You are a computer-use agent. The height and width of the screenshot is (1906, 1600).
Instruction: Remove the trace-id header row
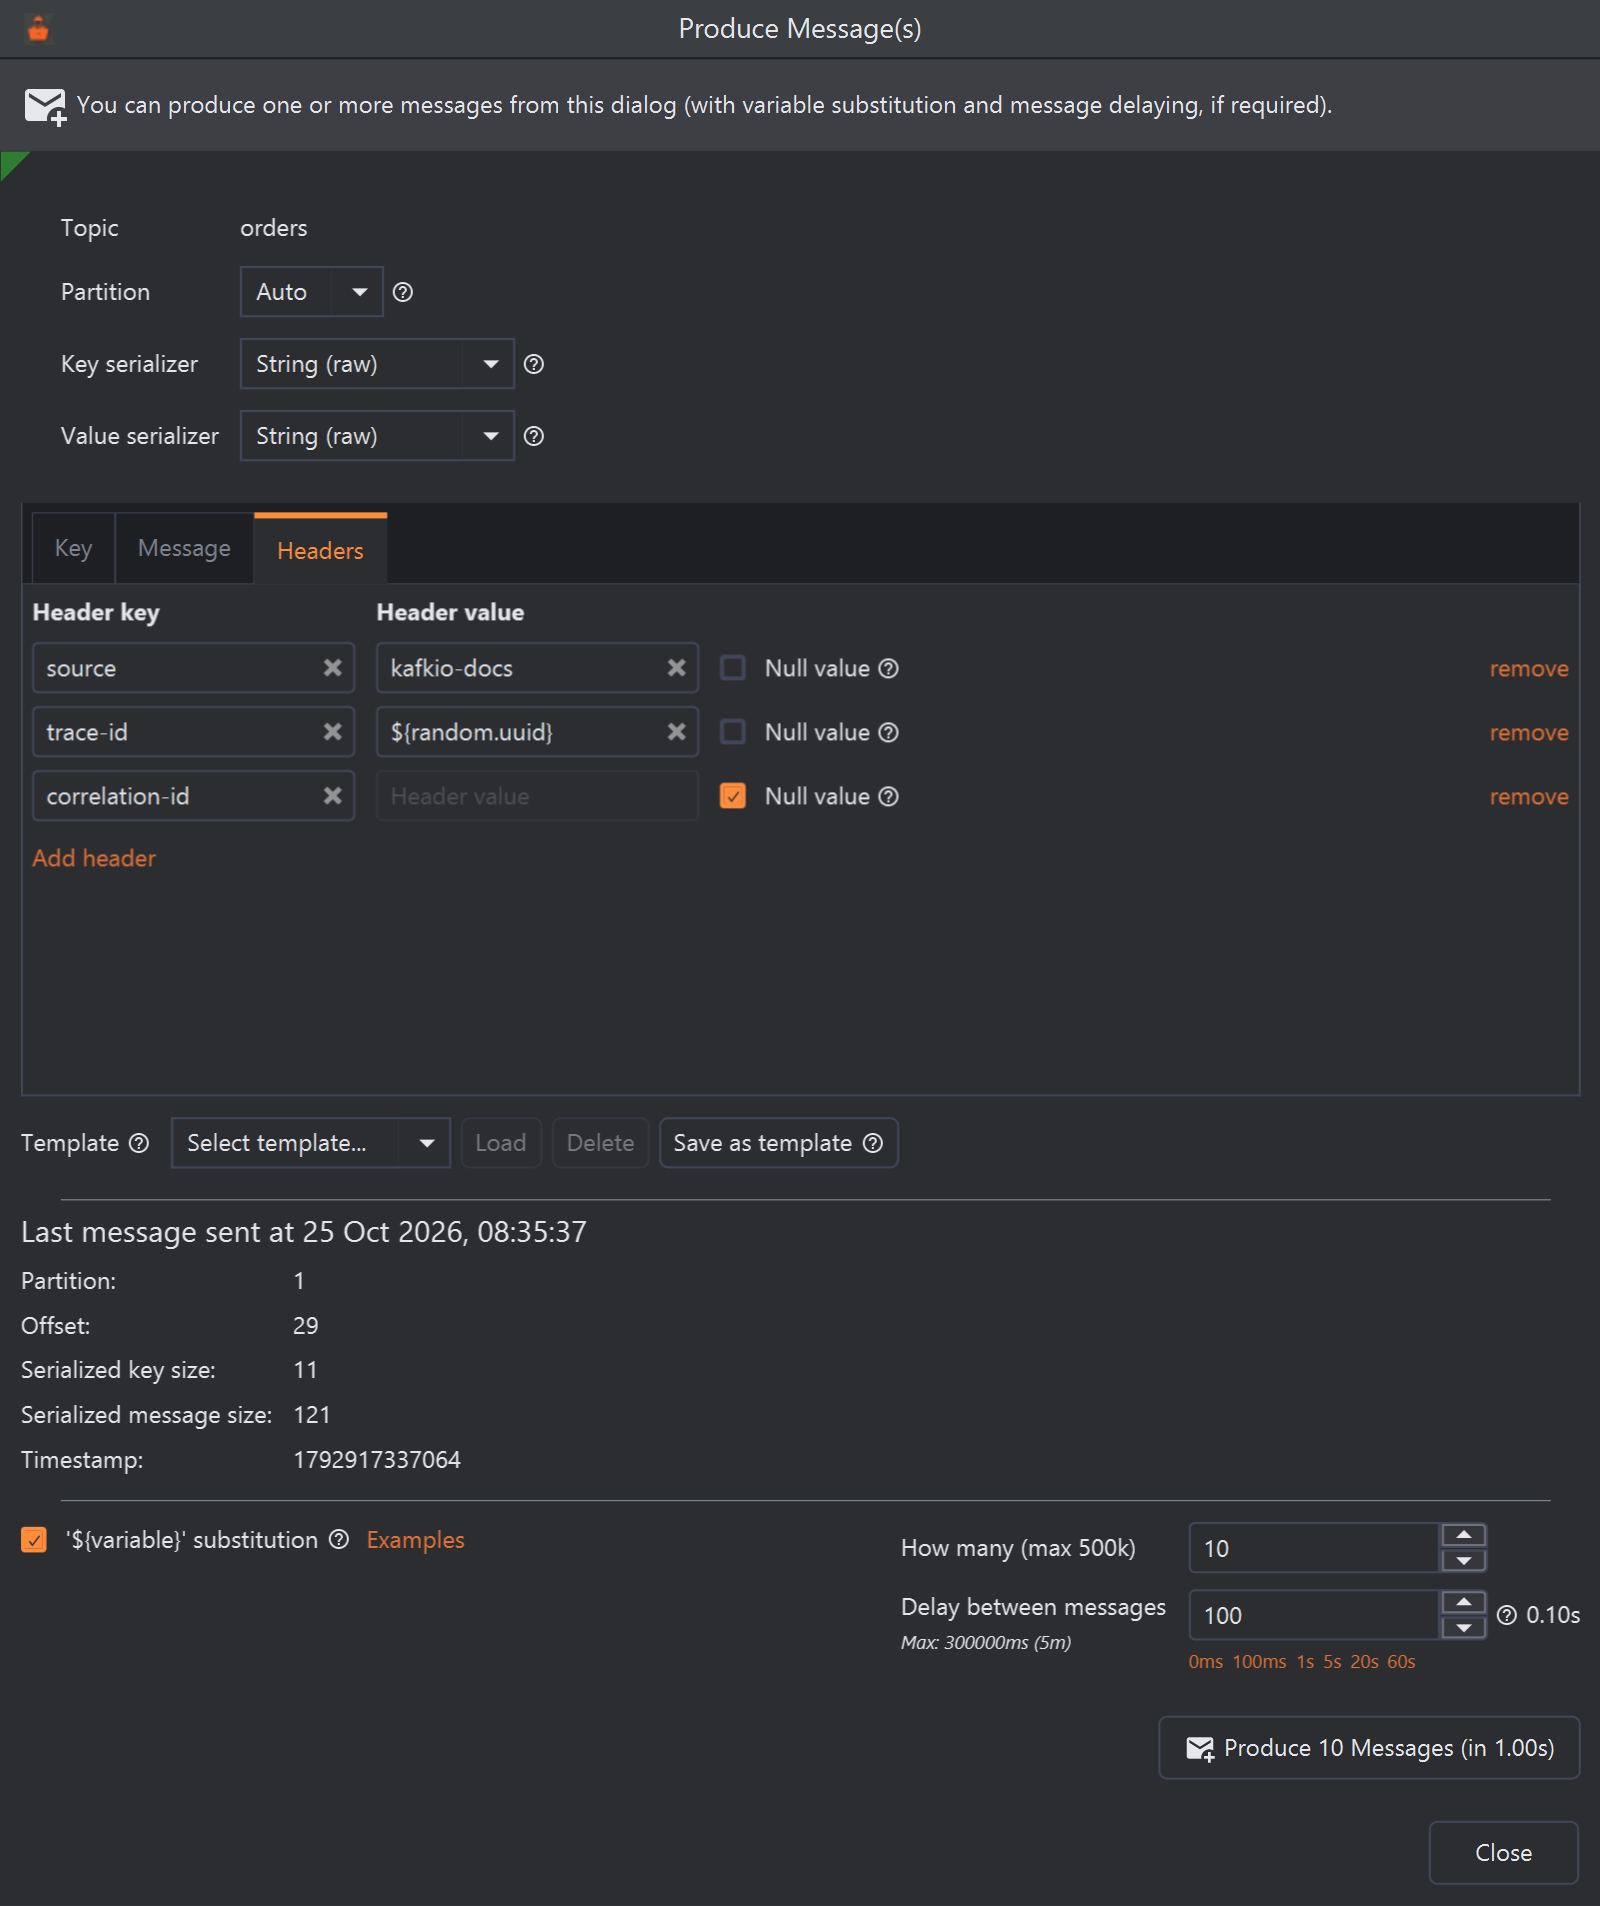[x=1529, y=733]
